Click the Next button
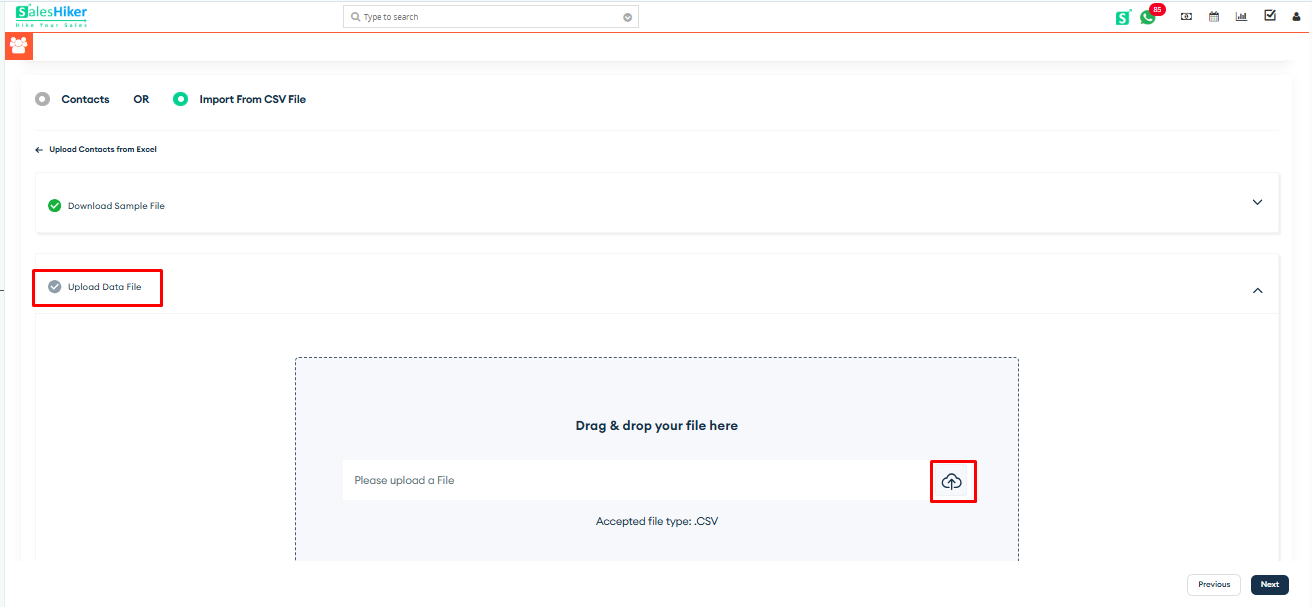Image resolution: width=1312 pixels, height=607 pixels. click(x=1269, y=584)
